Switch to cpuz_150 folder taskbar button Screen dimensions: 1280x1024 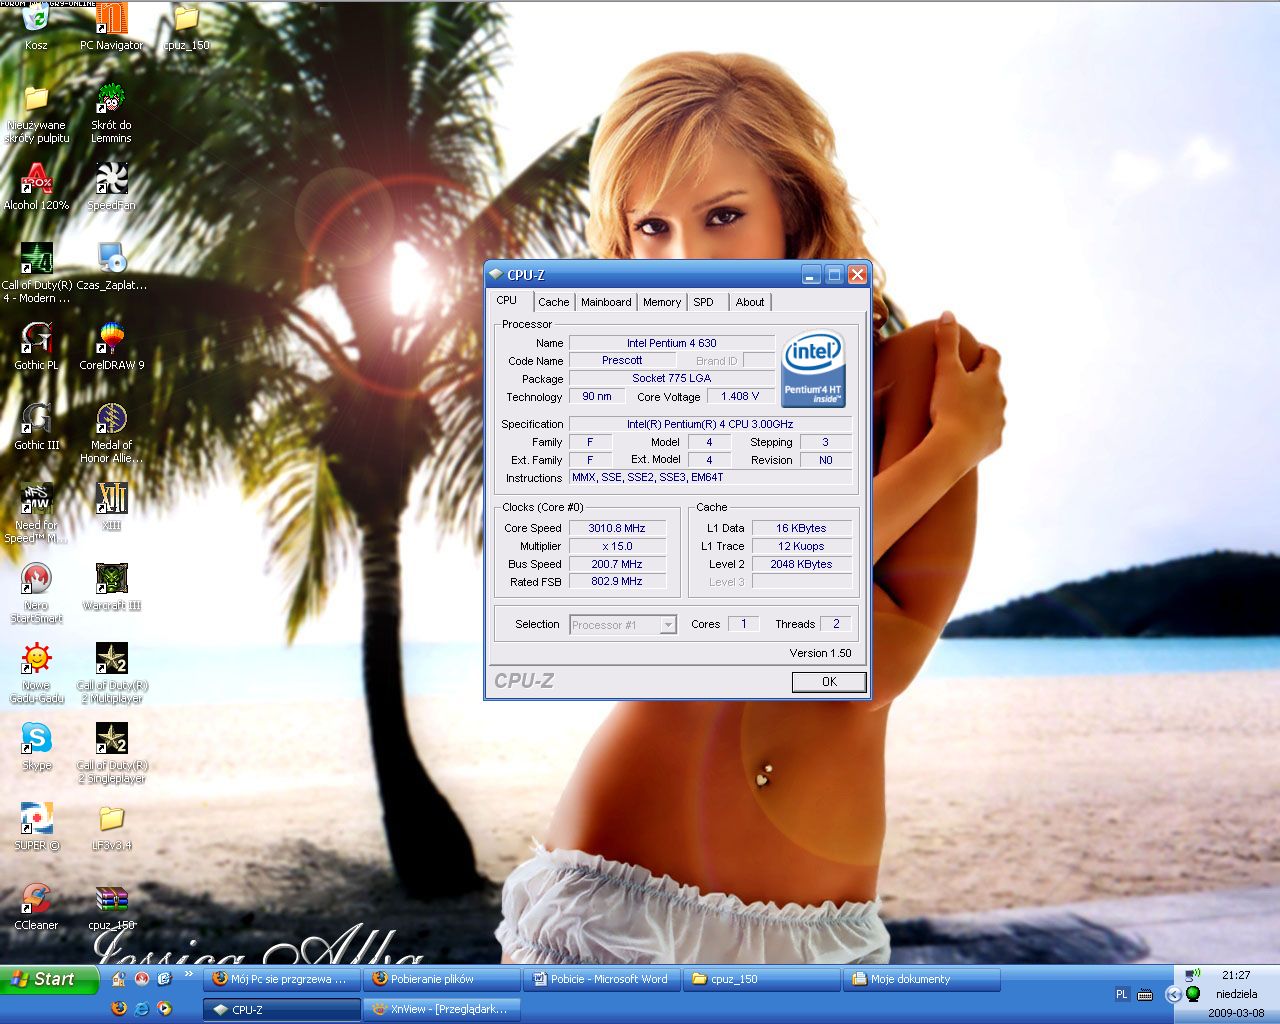(762, 979)
